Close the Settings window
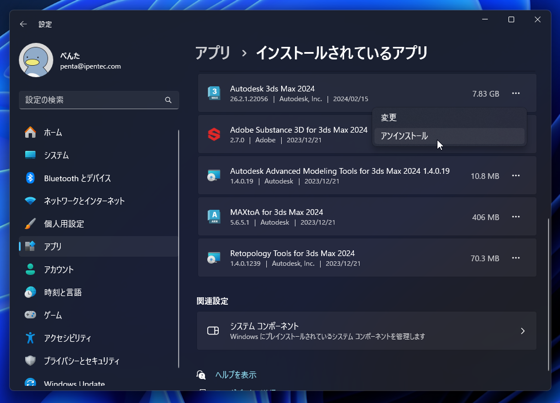This screenshot has height=403, width=560. click(x=538, y=19)
